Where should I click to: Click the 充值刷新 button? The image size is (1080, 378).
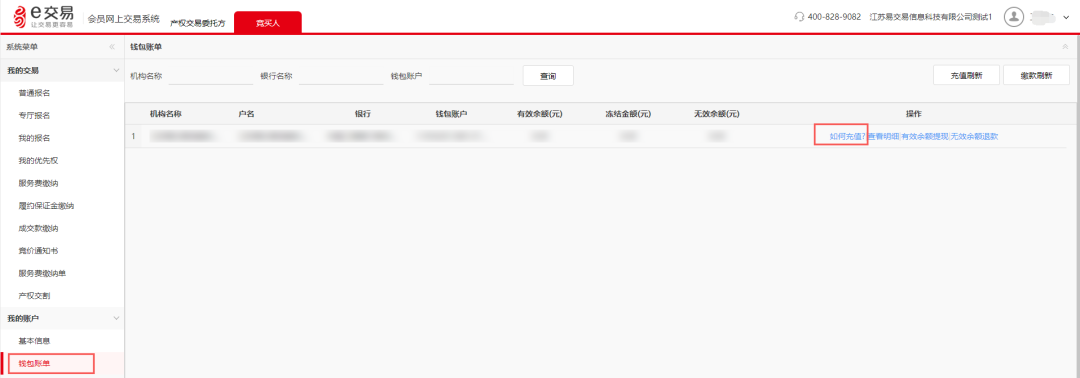click(x=966, y=76)
